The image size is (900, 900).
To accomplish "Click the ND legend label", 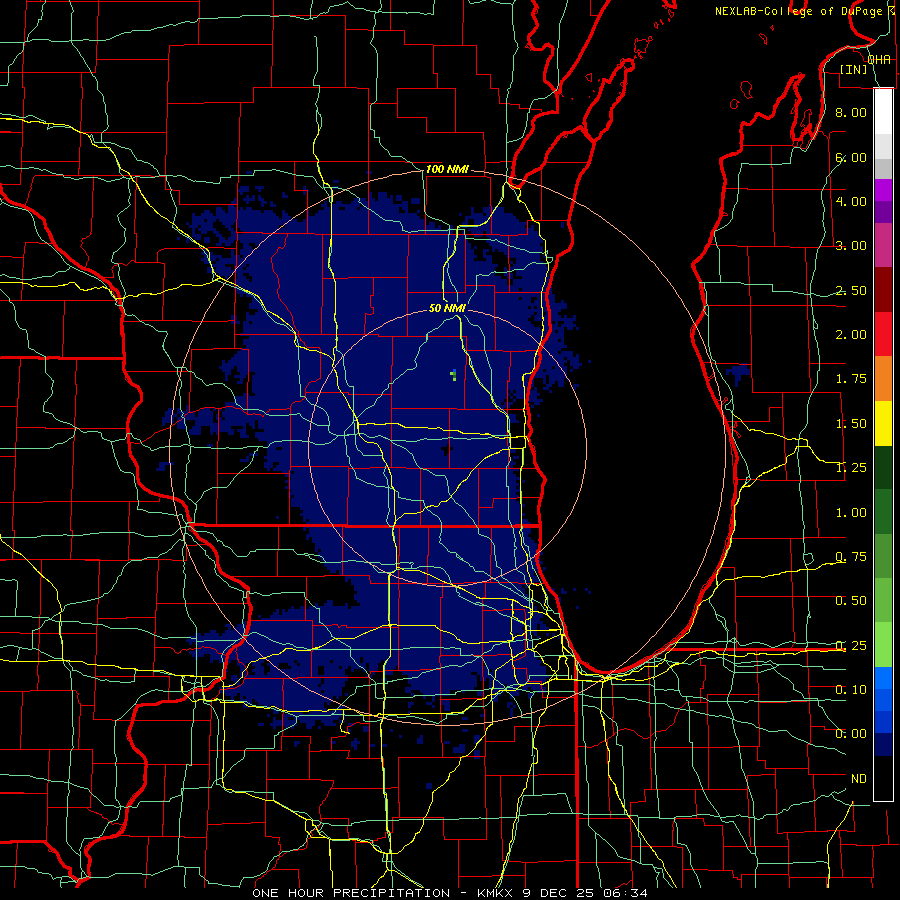I will tap(859, 779).
